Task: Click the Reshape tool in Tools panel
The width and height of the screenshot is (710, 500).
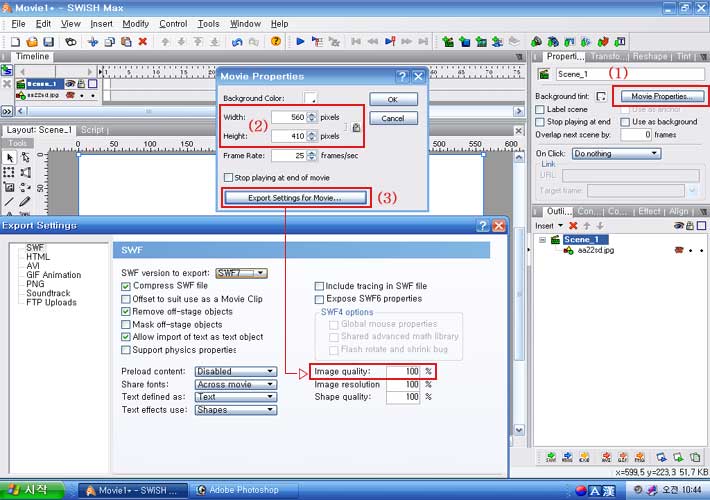Action: click(25, 158)
